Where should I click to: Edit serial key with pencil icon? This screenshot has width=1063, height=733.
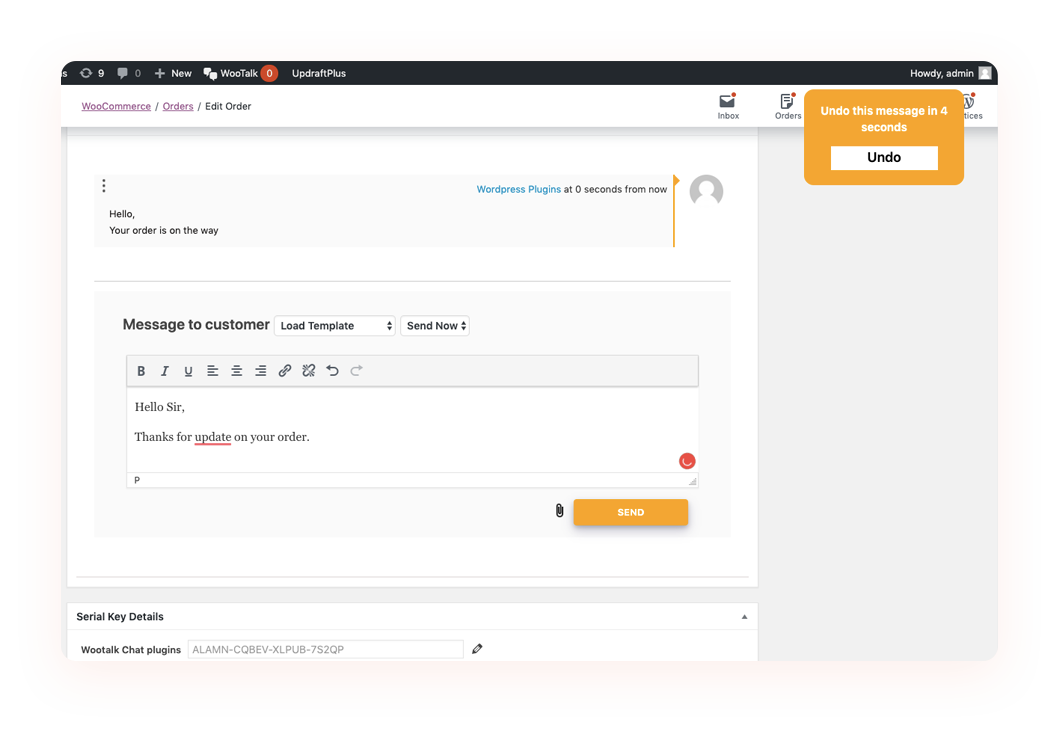point(477,649)
